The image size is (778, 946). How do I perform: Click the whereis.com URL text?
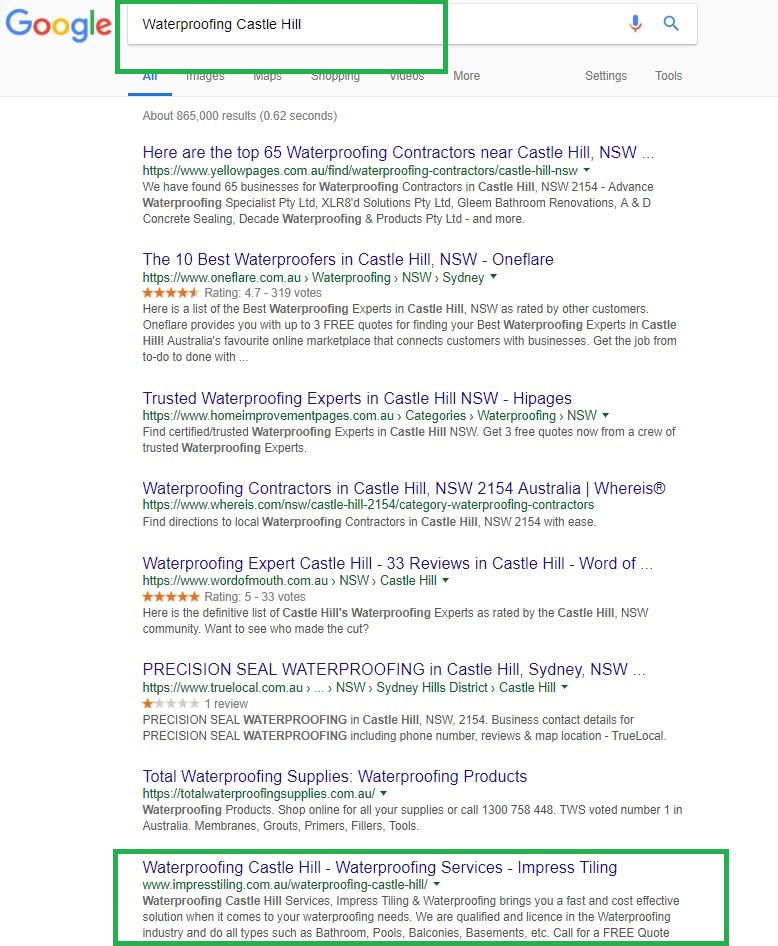pyautogui.click(x=368, y=505)
